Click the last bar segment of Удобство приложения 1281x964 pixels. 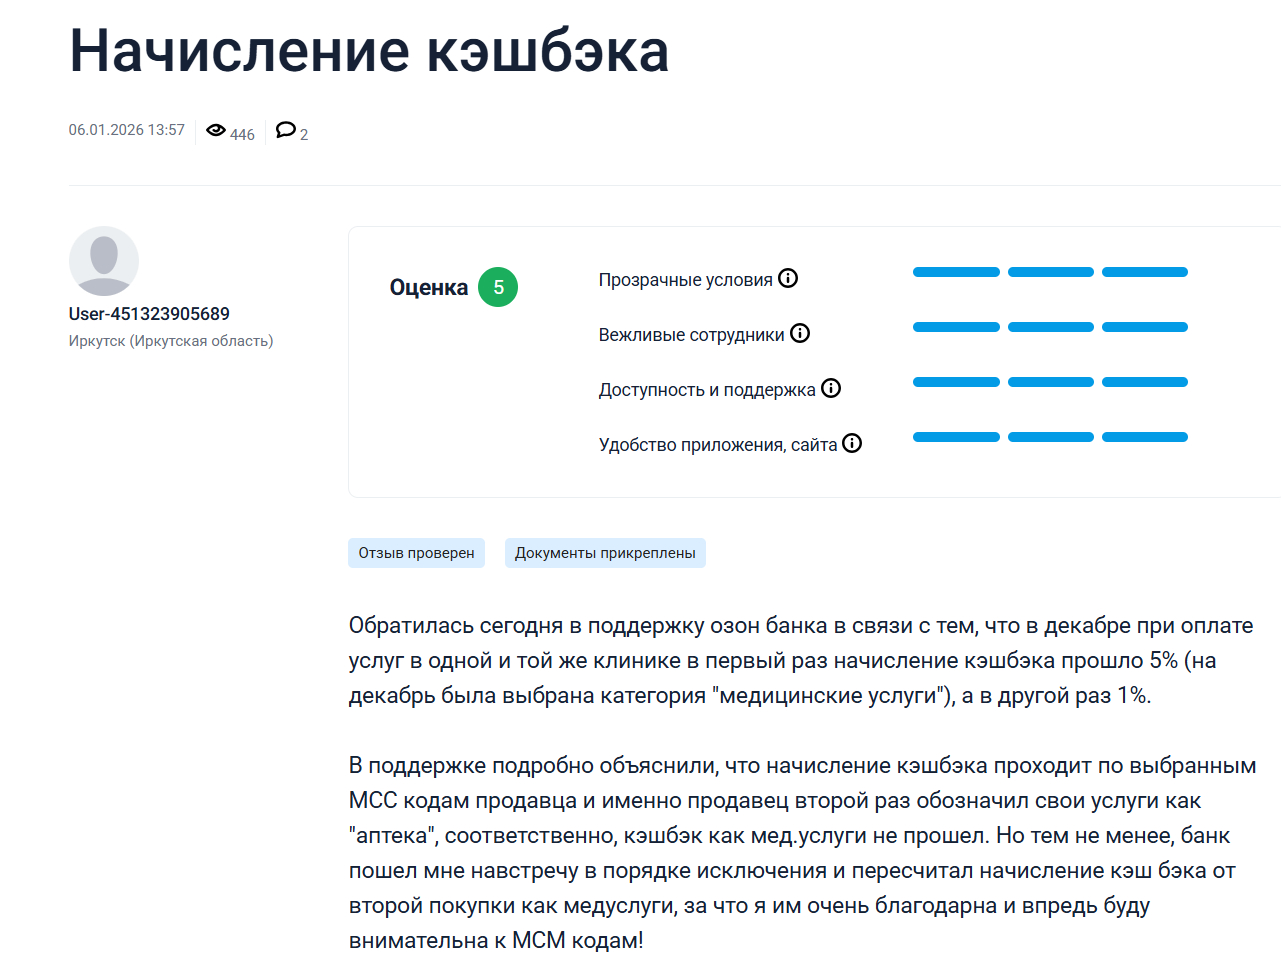pos(1145,436)
